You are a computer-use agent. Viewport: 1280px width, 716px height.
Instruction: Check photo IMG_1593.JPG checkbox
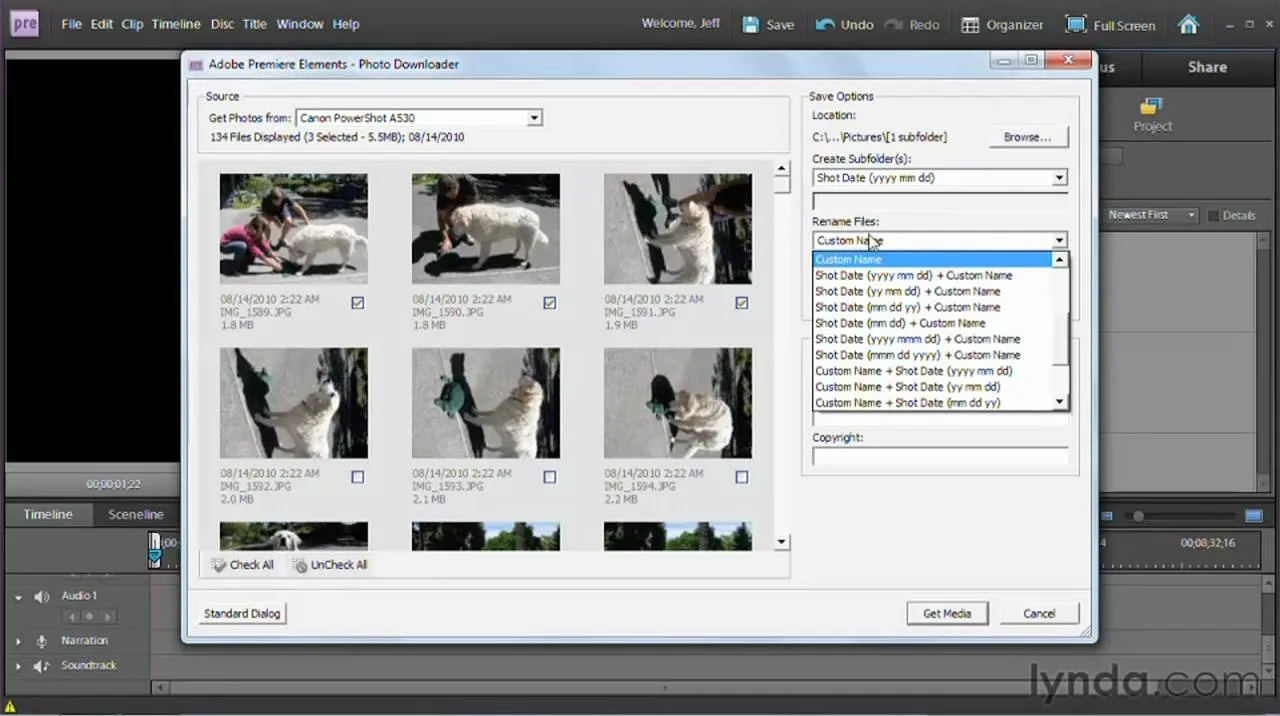(550, 477)
